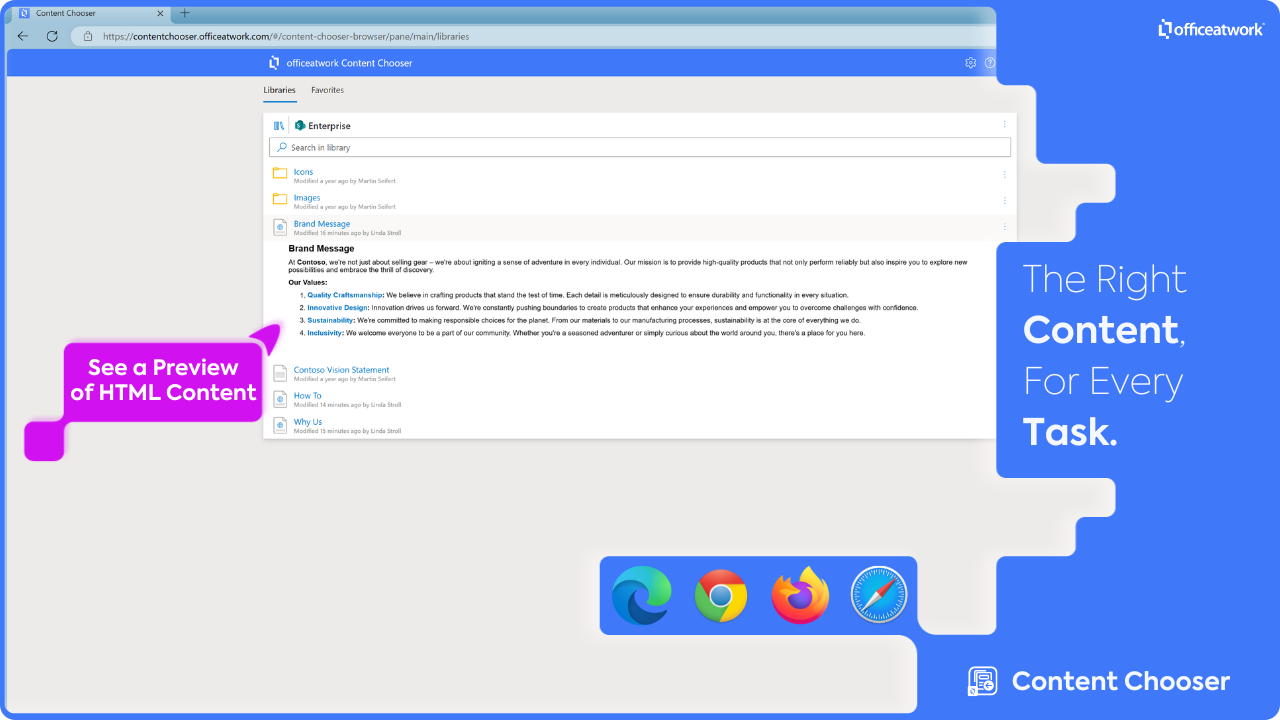
Task: Click 'Modified 15 minutes ago by Linda Stroll'
Action: pos(347,431)
